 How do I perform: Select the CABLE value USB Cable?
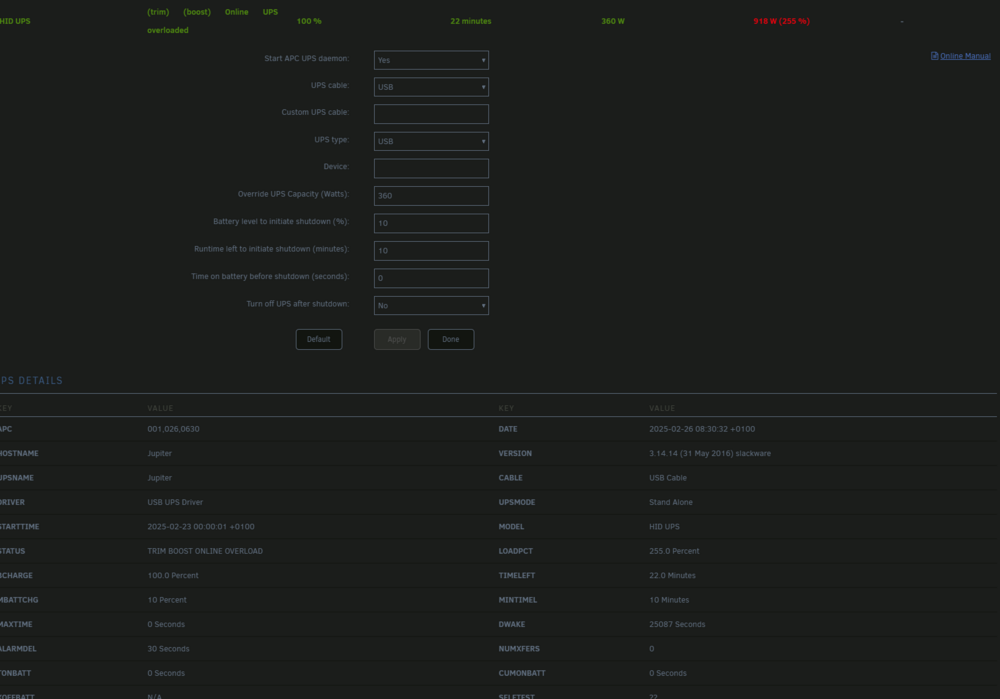pos(668,478)
